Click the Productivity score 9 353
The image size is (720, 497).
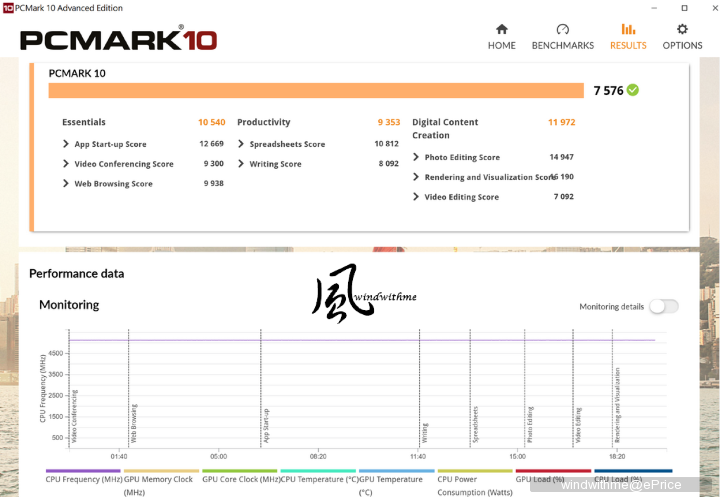click(x=389, y=122)
